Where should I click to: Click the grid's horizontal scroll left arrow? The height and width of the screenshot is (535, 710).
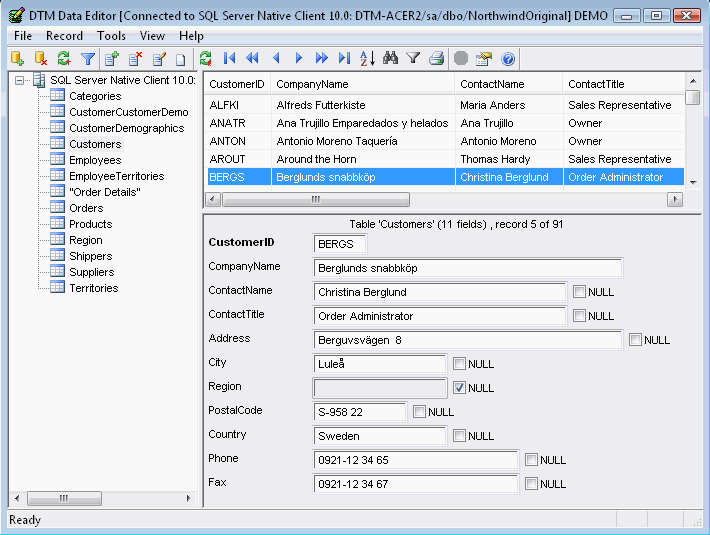click(213, 199)
